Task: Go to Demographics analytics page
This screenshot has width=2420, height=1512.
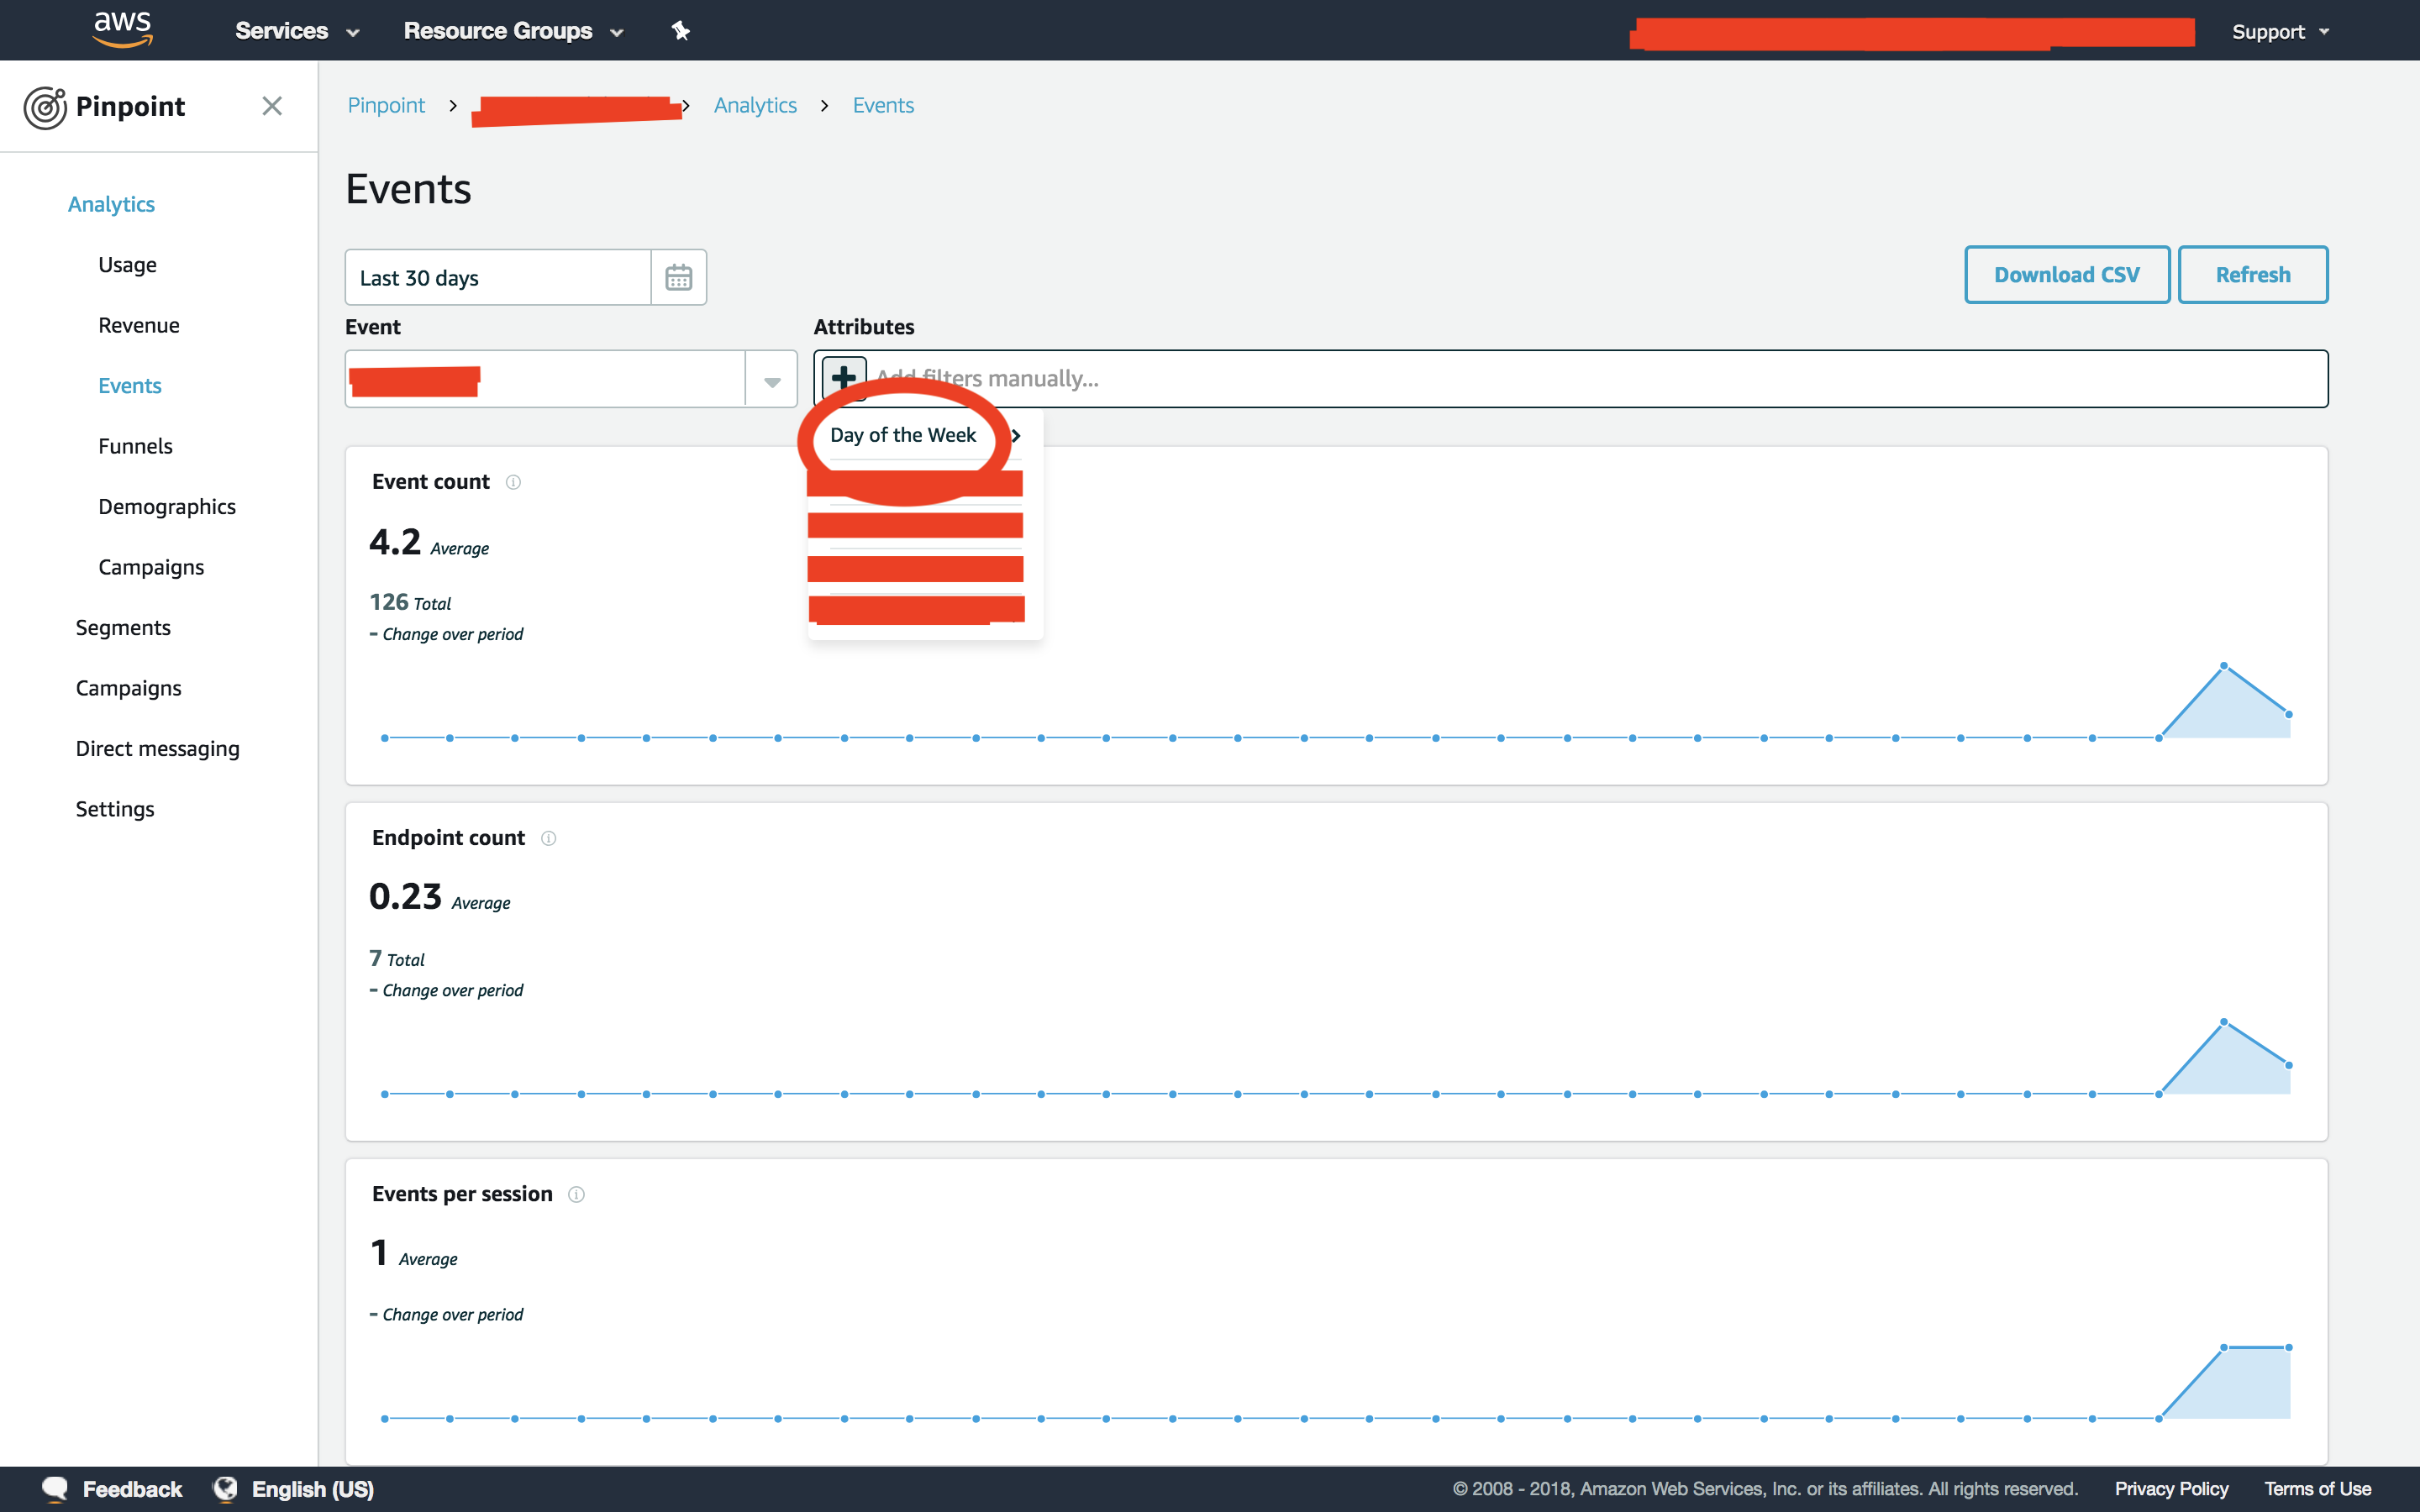Action: [167, 507]
